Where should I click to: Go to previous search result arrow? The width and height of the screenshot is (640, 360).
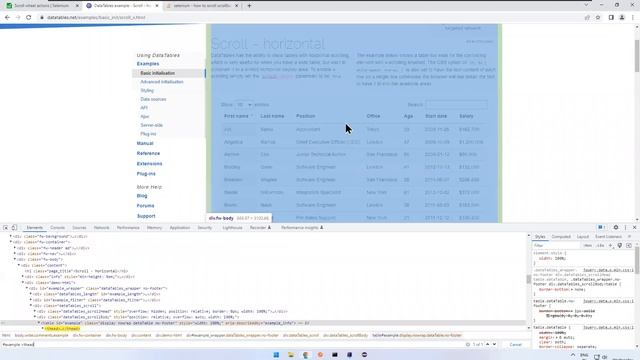pos(487,344)
